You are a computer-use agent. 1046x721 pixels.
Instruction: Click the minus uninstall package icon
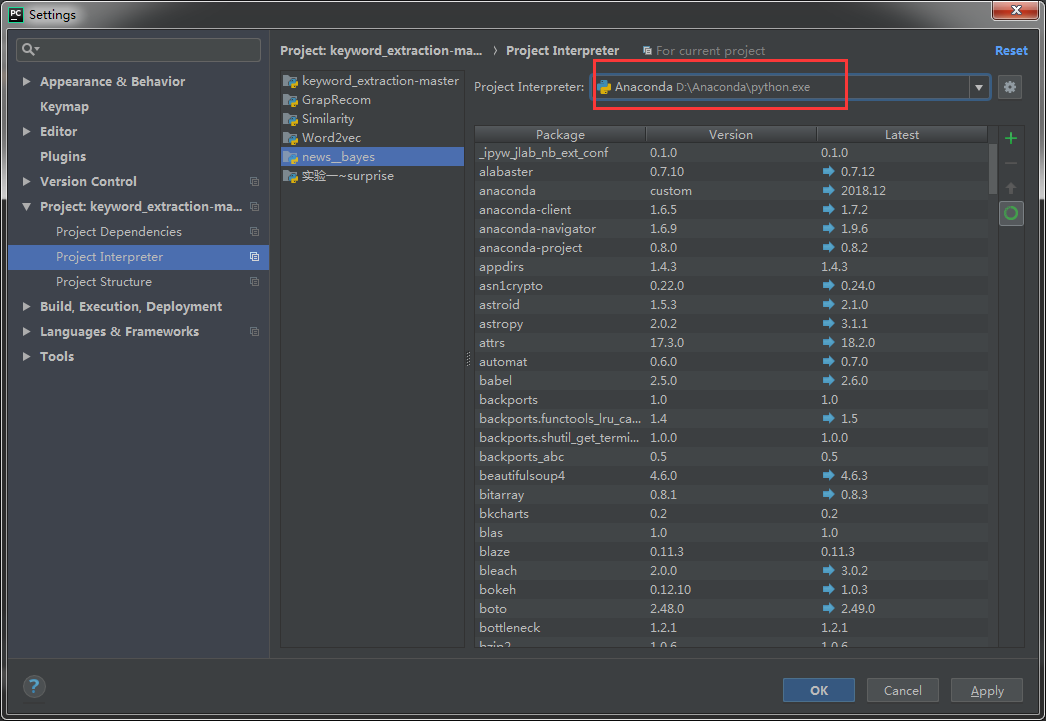(1011, 163)
